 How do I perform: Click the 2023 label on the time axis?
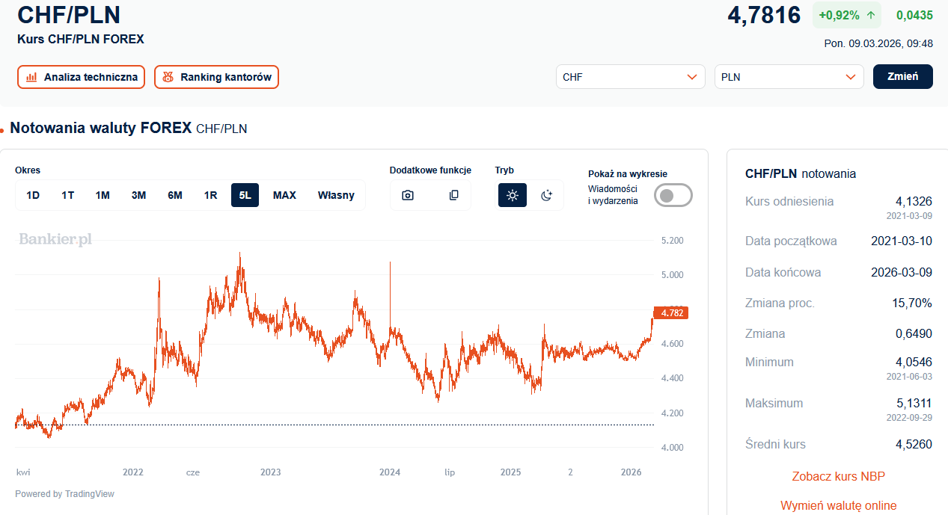pos(270,472)
